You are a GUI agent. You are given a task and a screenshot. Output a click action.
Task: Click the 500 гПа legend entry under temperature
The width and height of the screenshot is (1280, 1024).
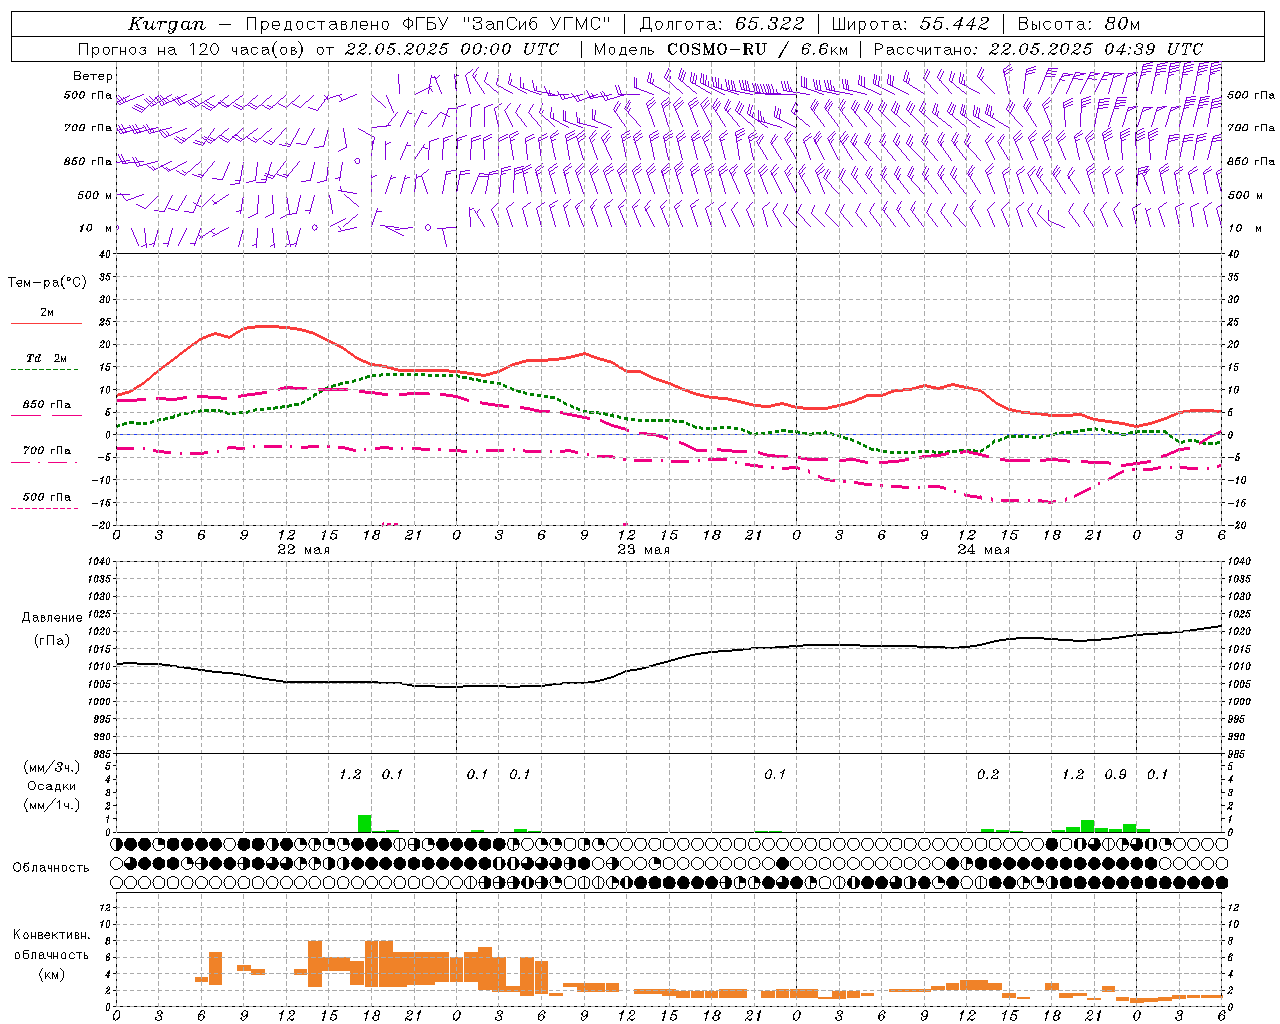(x=47, y=497)
